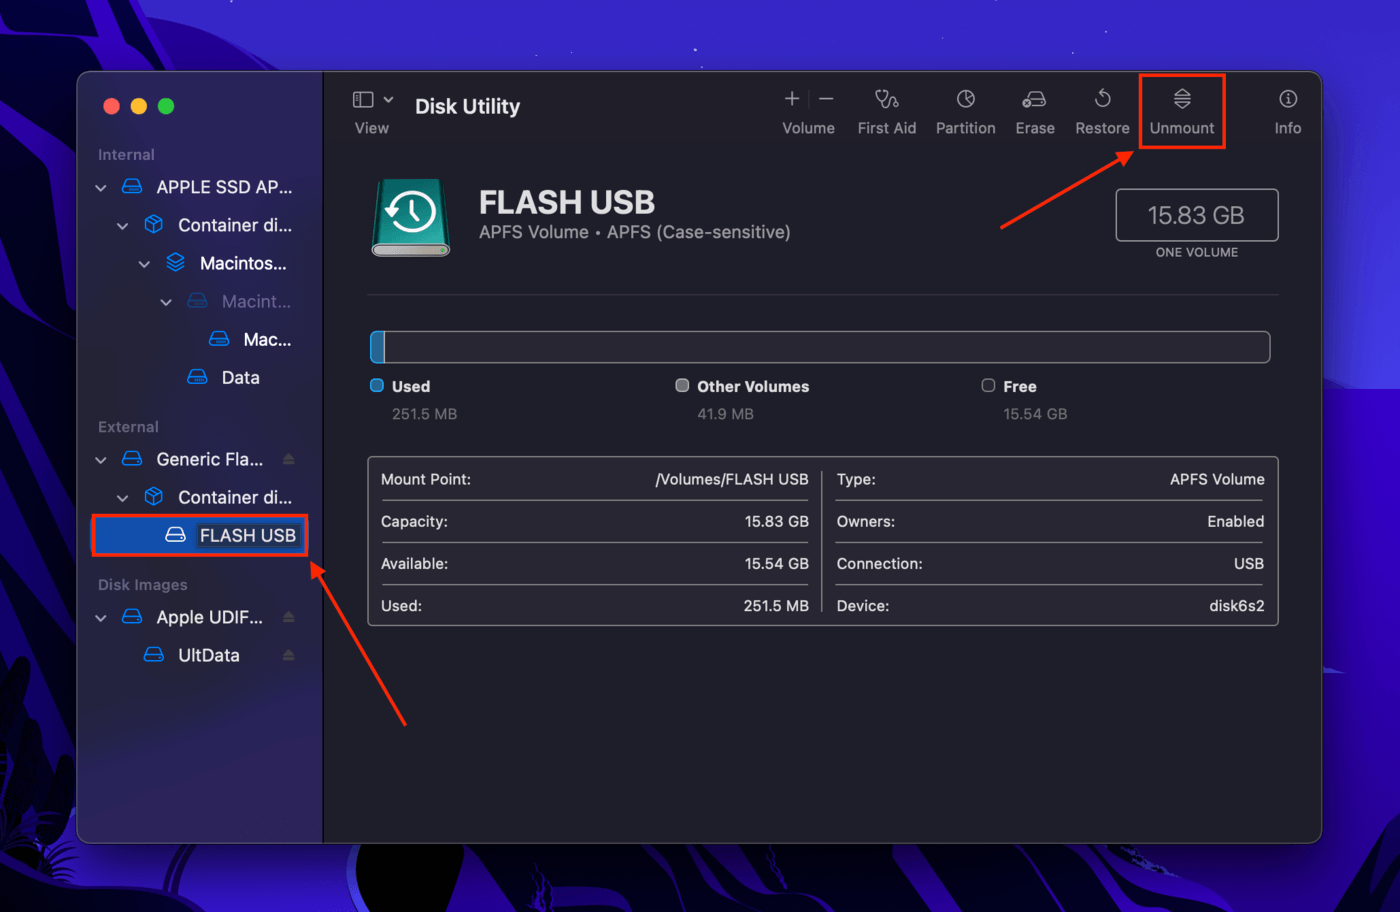
Task: Click the View dropdown chevron
Action: point(388,100)
